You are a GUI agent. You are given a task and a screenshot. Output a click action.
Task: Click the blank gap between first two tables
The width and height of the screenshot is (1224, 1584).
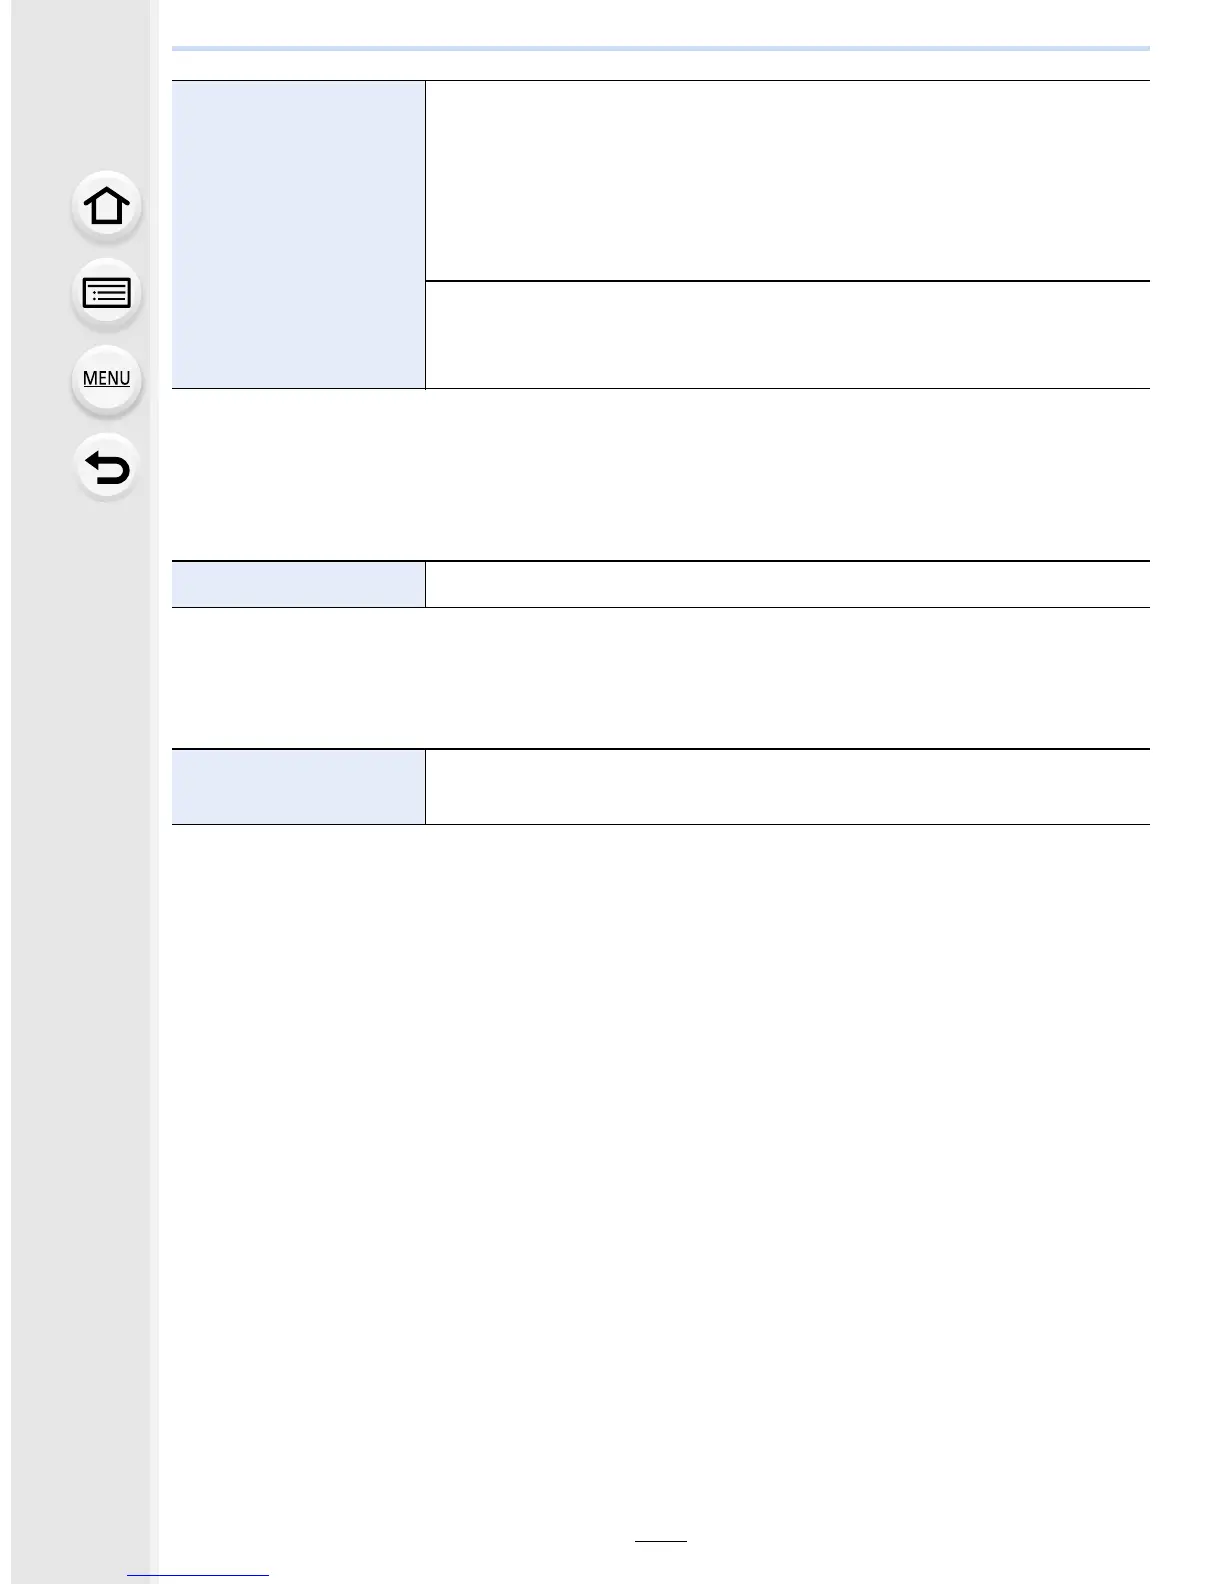661,474
